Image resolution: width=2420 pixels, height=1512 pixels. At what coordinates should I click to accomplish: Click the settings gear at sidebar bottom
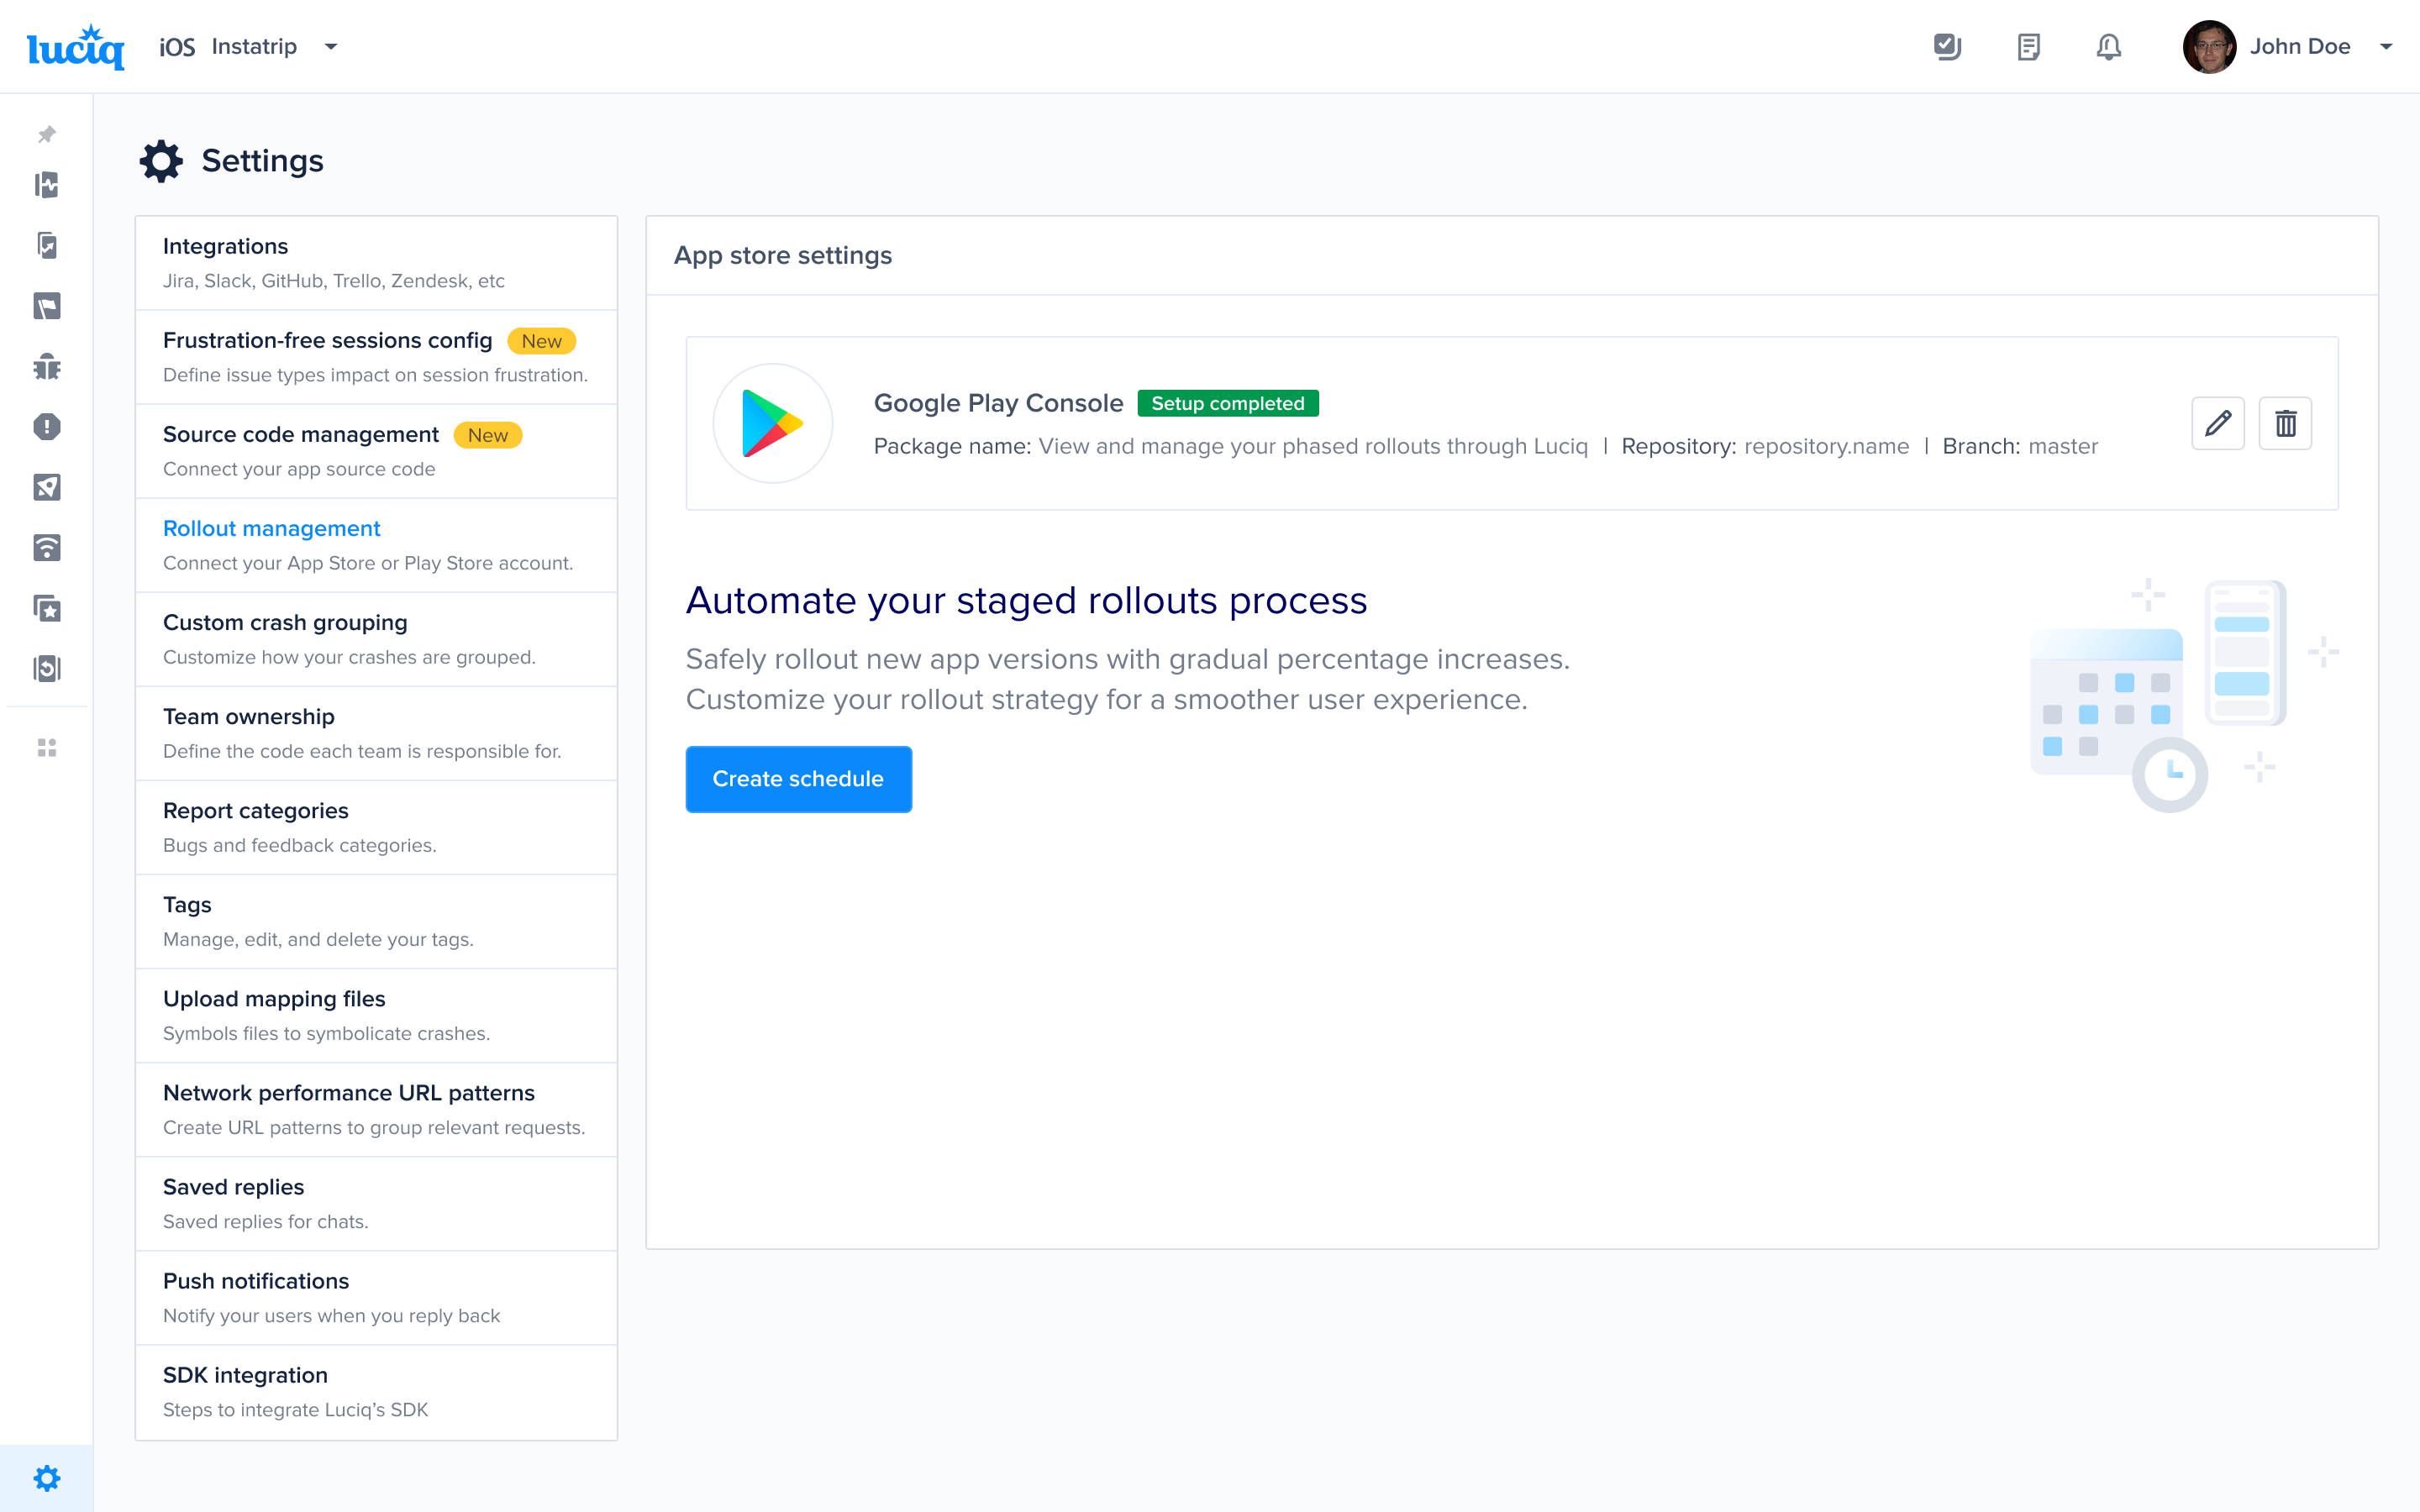pos(47,1478)
